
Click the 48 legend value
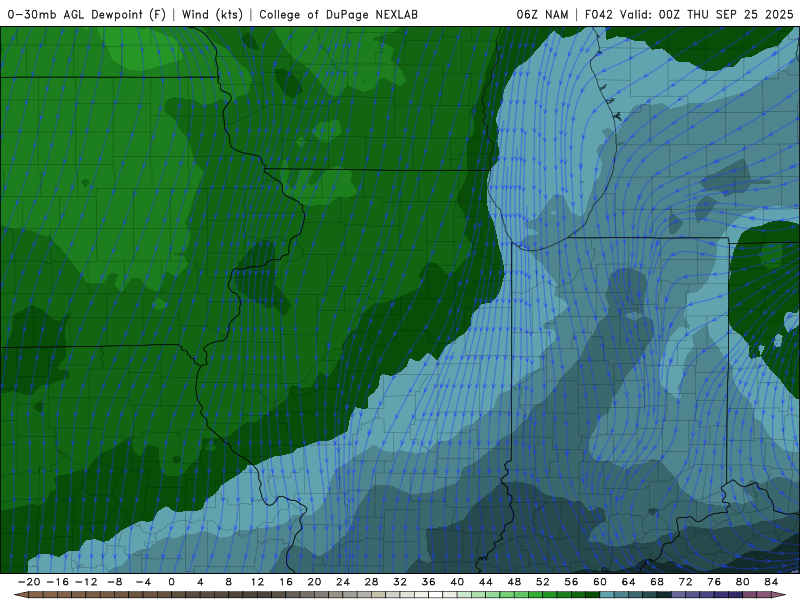point(514,582)
